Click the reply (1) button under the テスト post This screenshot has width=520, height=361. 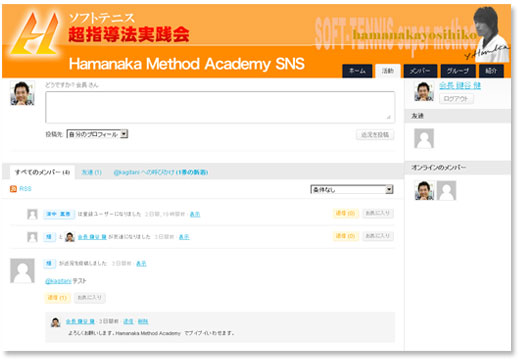click(x=57, y=298)
